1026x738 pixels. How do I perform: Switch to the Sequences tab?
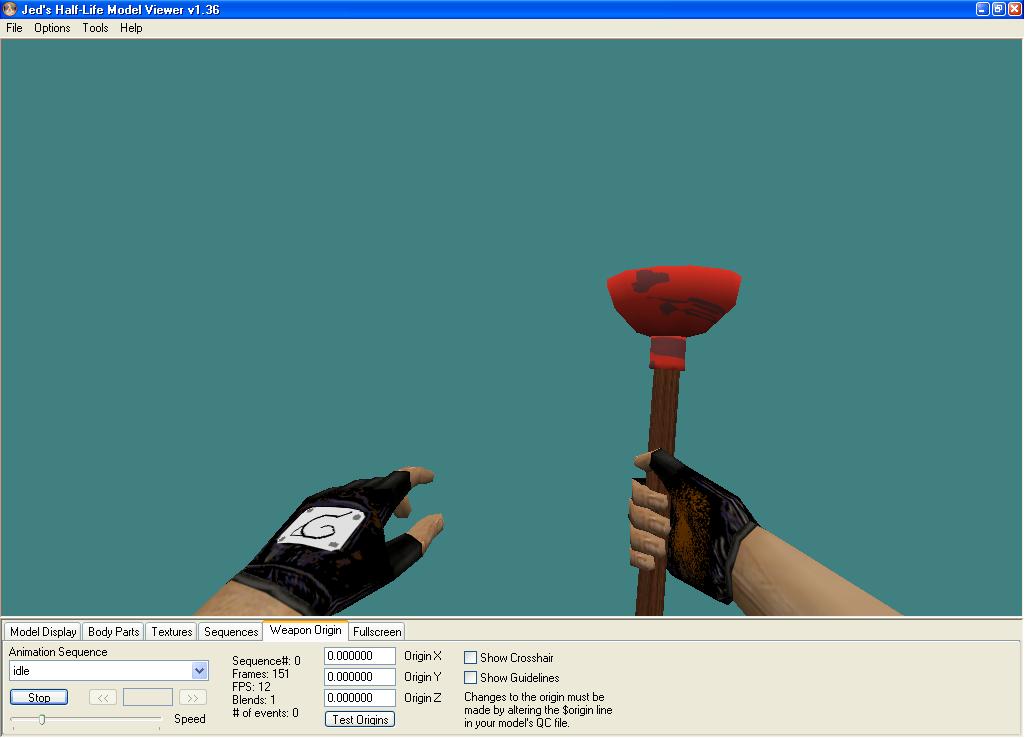click(231, 631)
